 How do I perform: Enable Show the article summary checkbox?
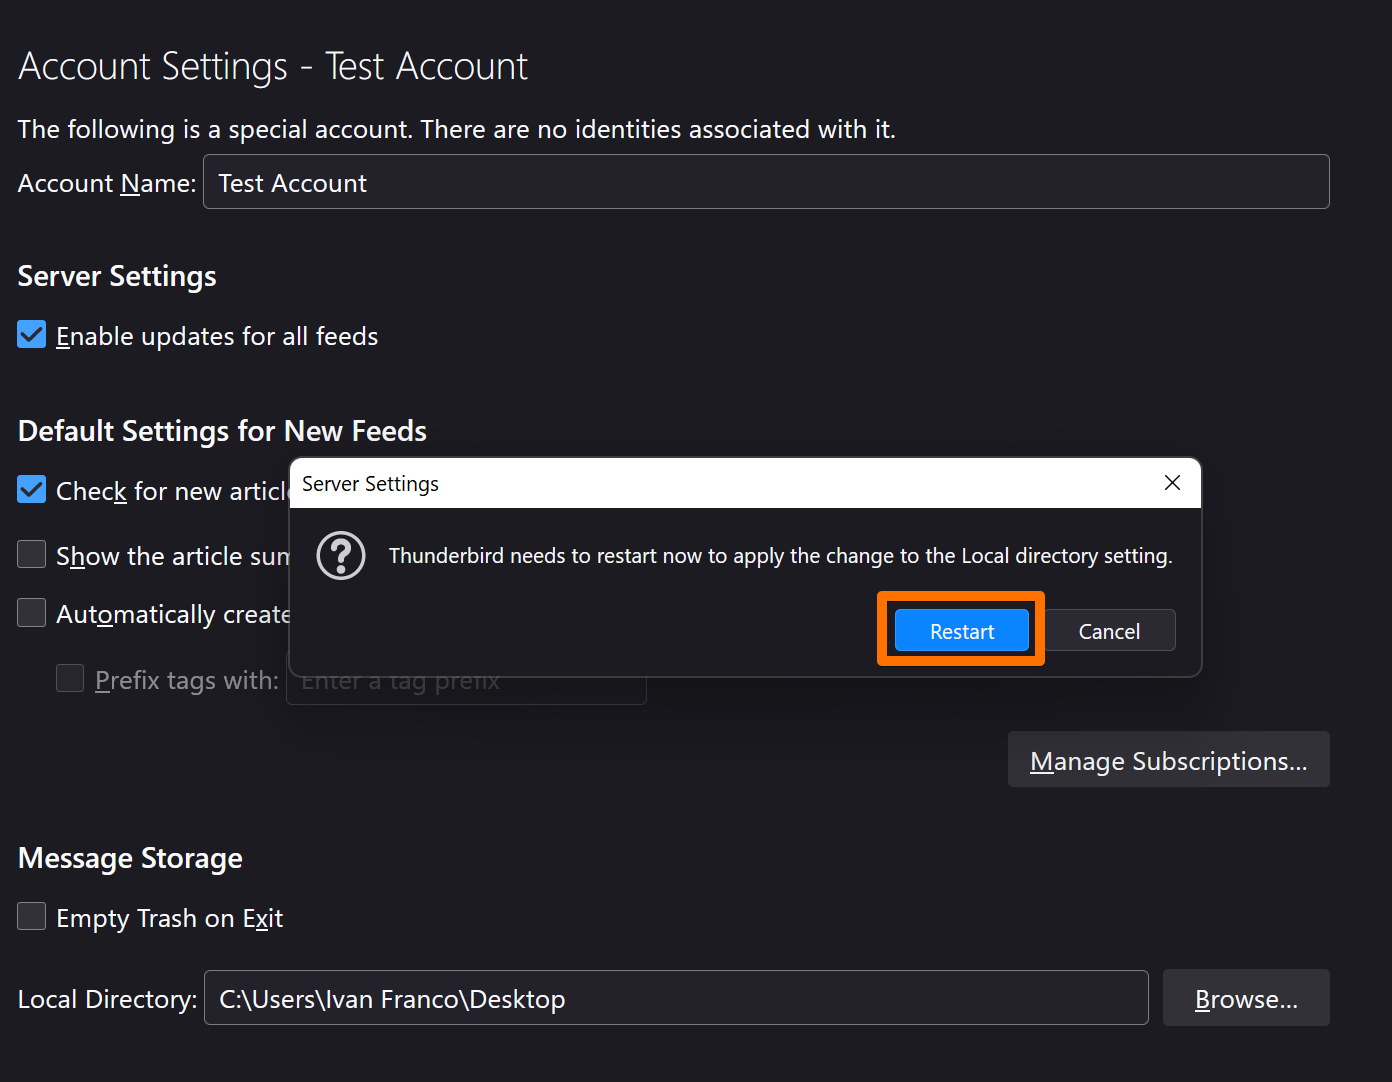click(x=32, y=554)
